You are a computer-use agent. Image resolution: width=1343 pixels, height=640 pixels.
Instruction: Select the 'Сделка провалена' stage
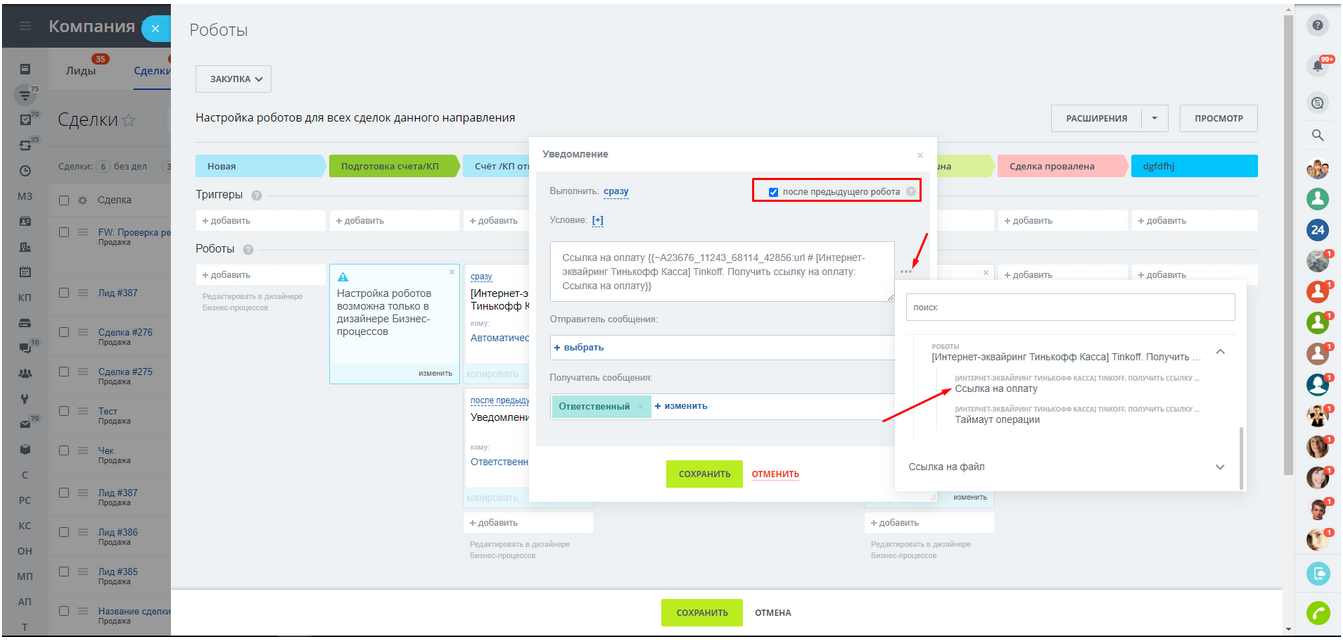click(x=1061, y=166)
